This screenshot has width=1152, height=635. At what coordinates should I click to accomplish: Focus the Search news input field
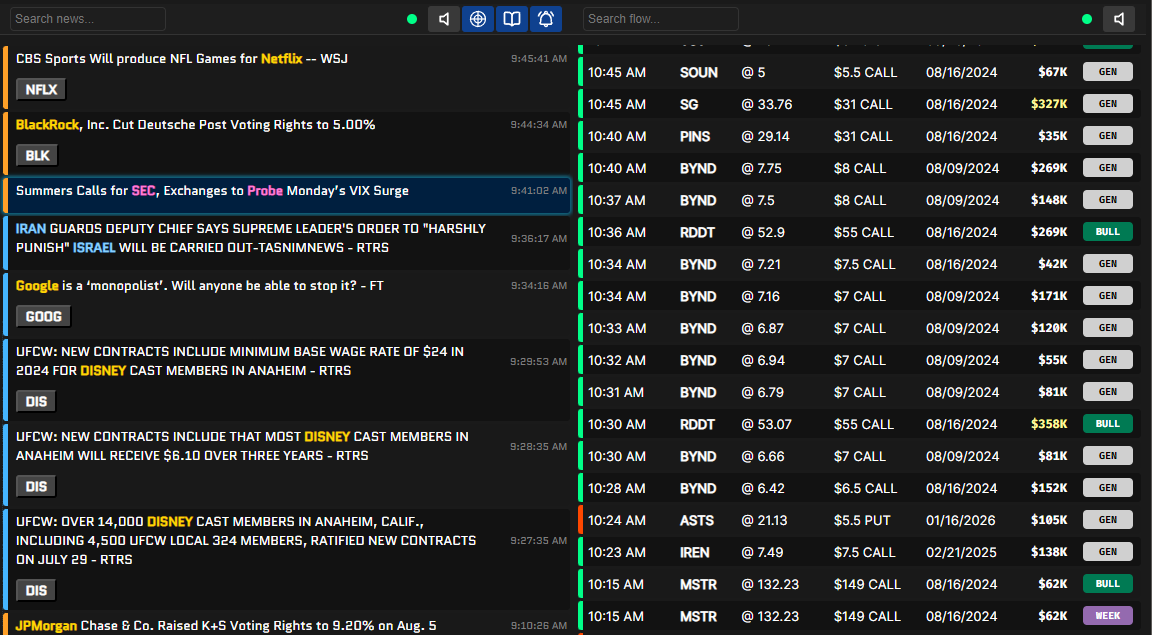pyautogui.click(x=87, y=19)
